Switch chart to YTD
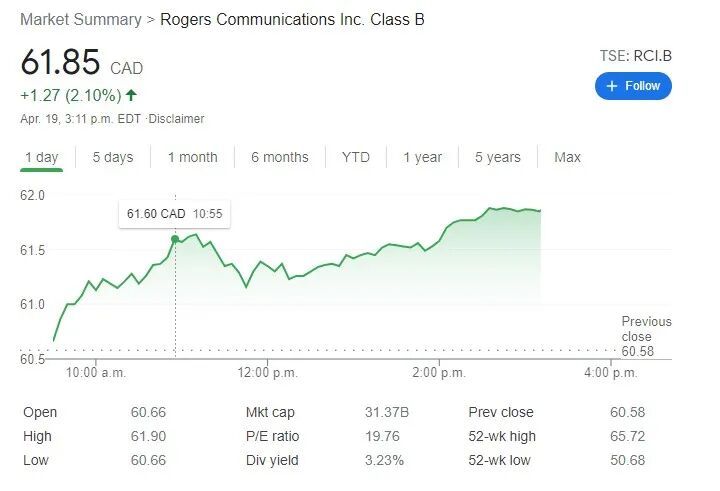The width and height of the screenshot is (720, 491). [x=356, y=158]
